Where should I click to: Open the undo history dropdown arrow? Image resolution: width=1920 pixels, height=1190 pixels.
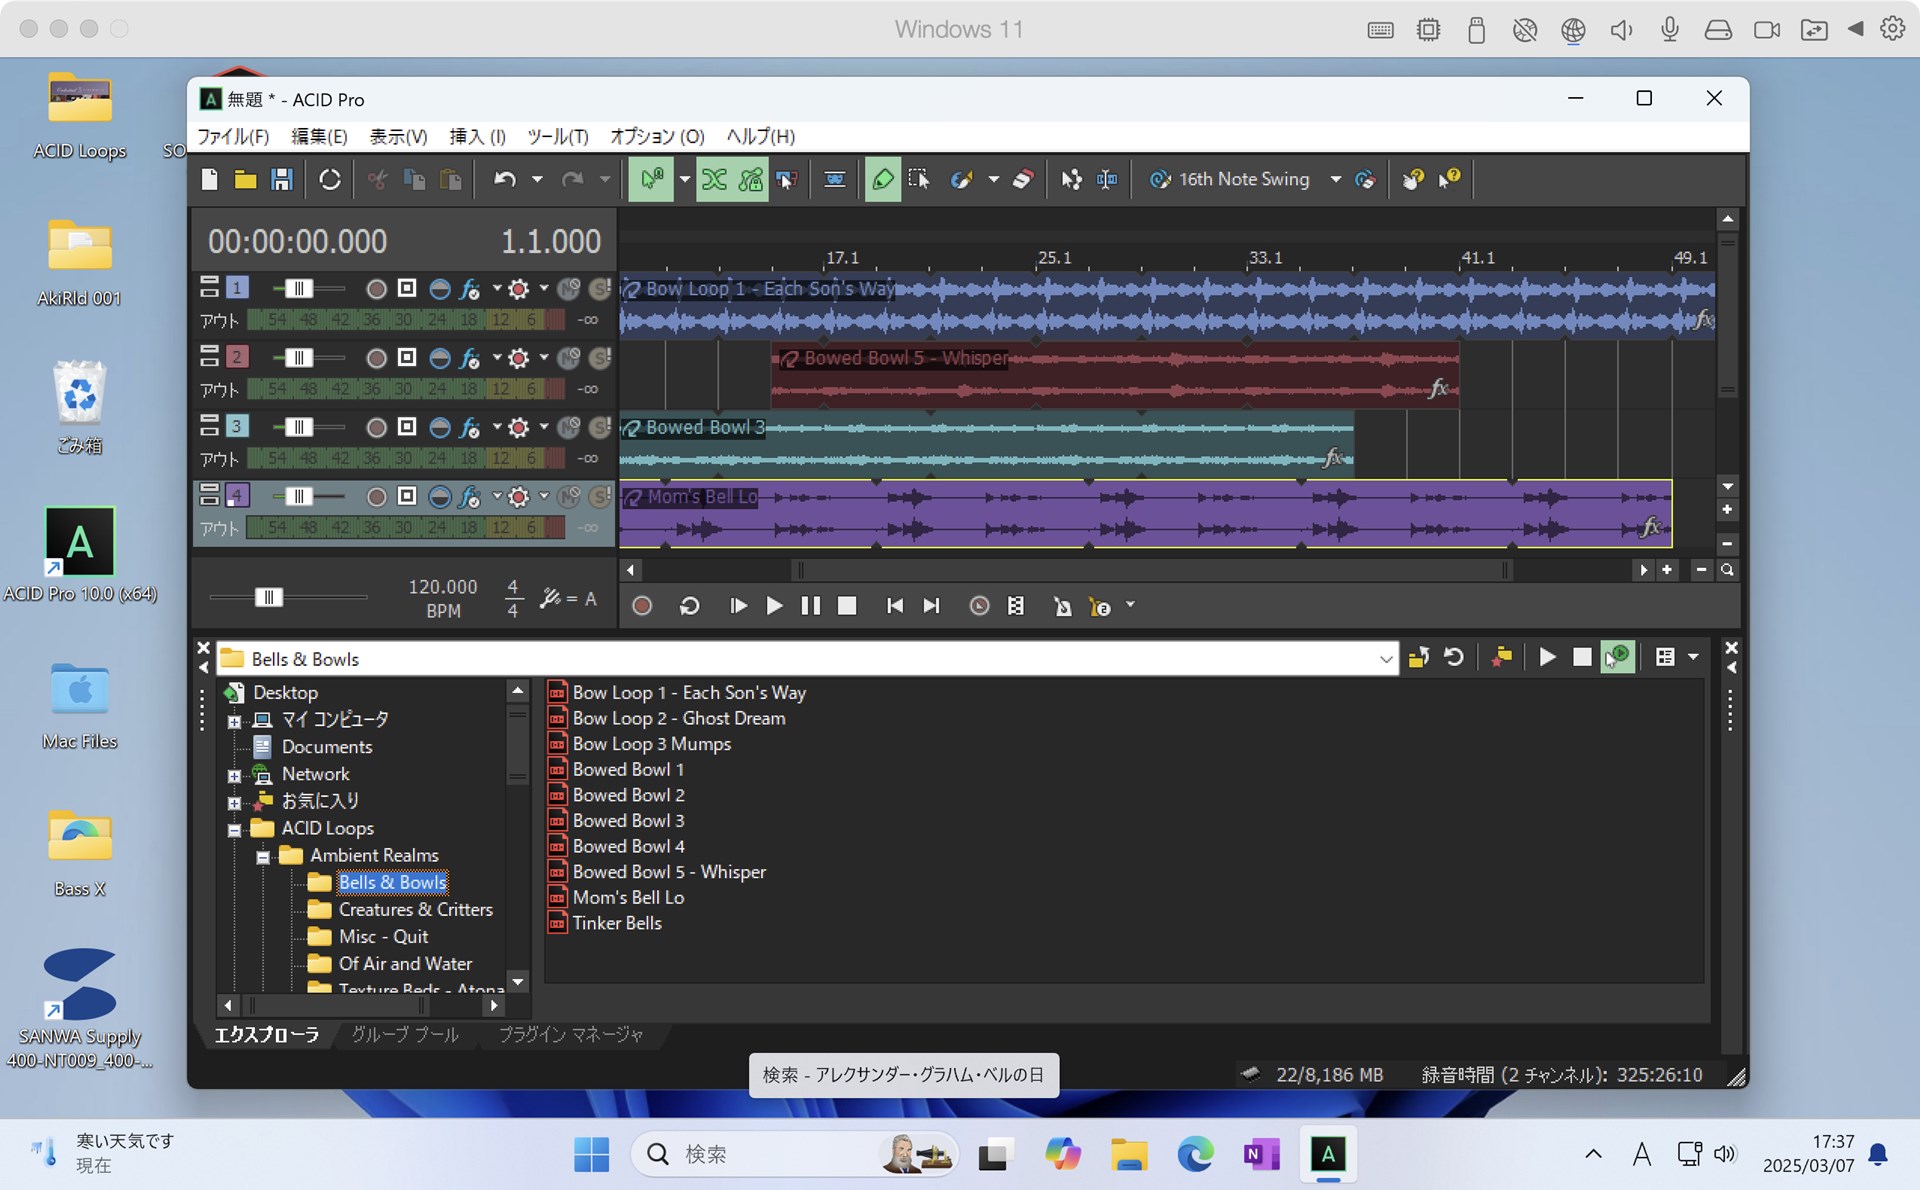pyautogui.click(x=537, y=179)
